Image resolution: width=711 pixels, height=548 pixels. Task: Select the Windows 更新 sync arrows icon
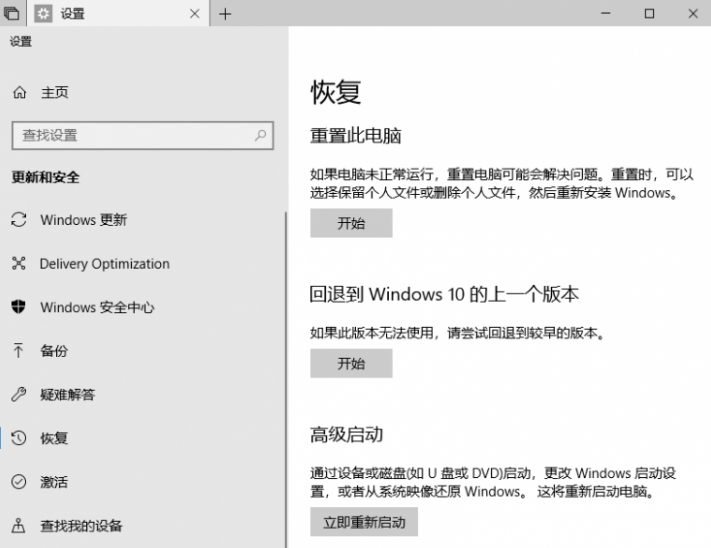click(18, 220)
